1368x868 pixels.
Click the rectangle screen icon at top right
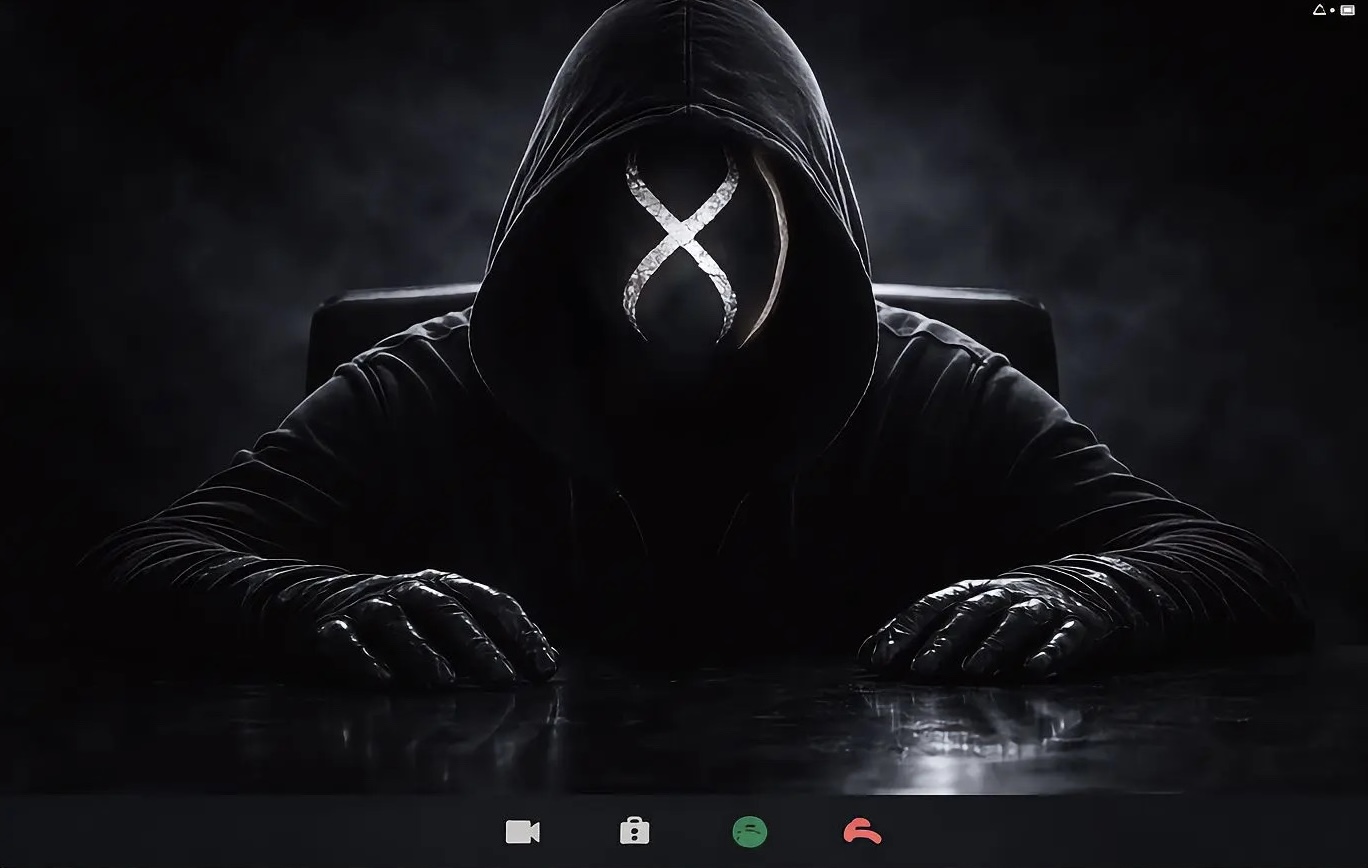coord(1348,10)
